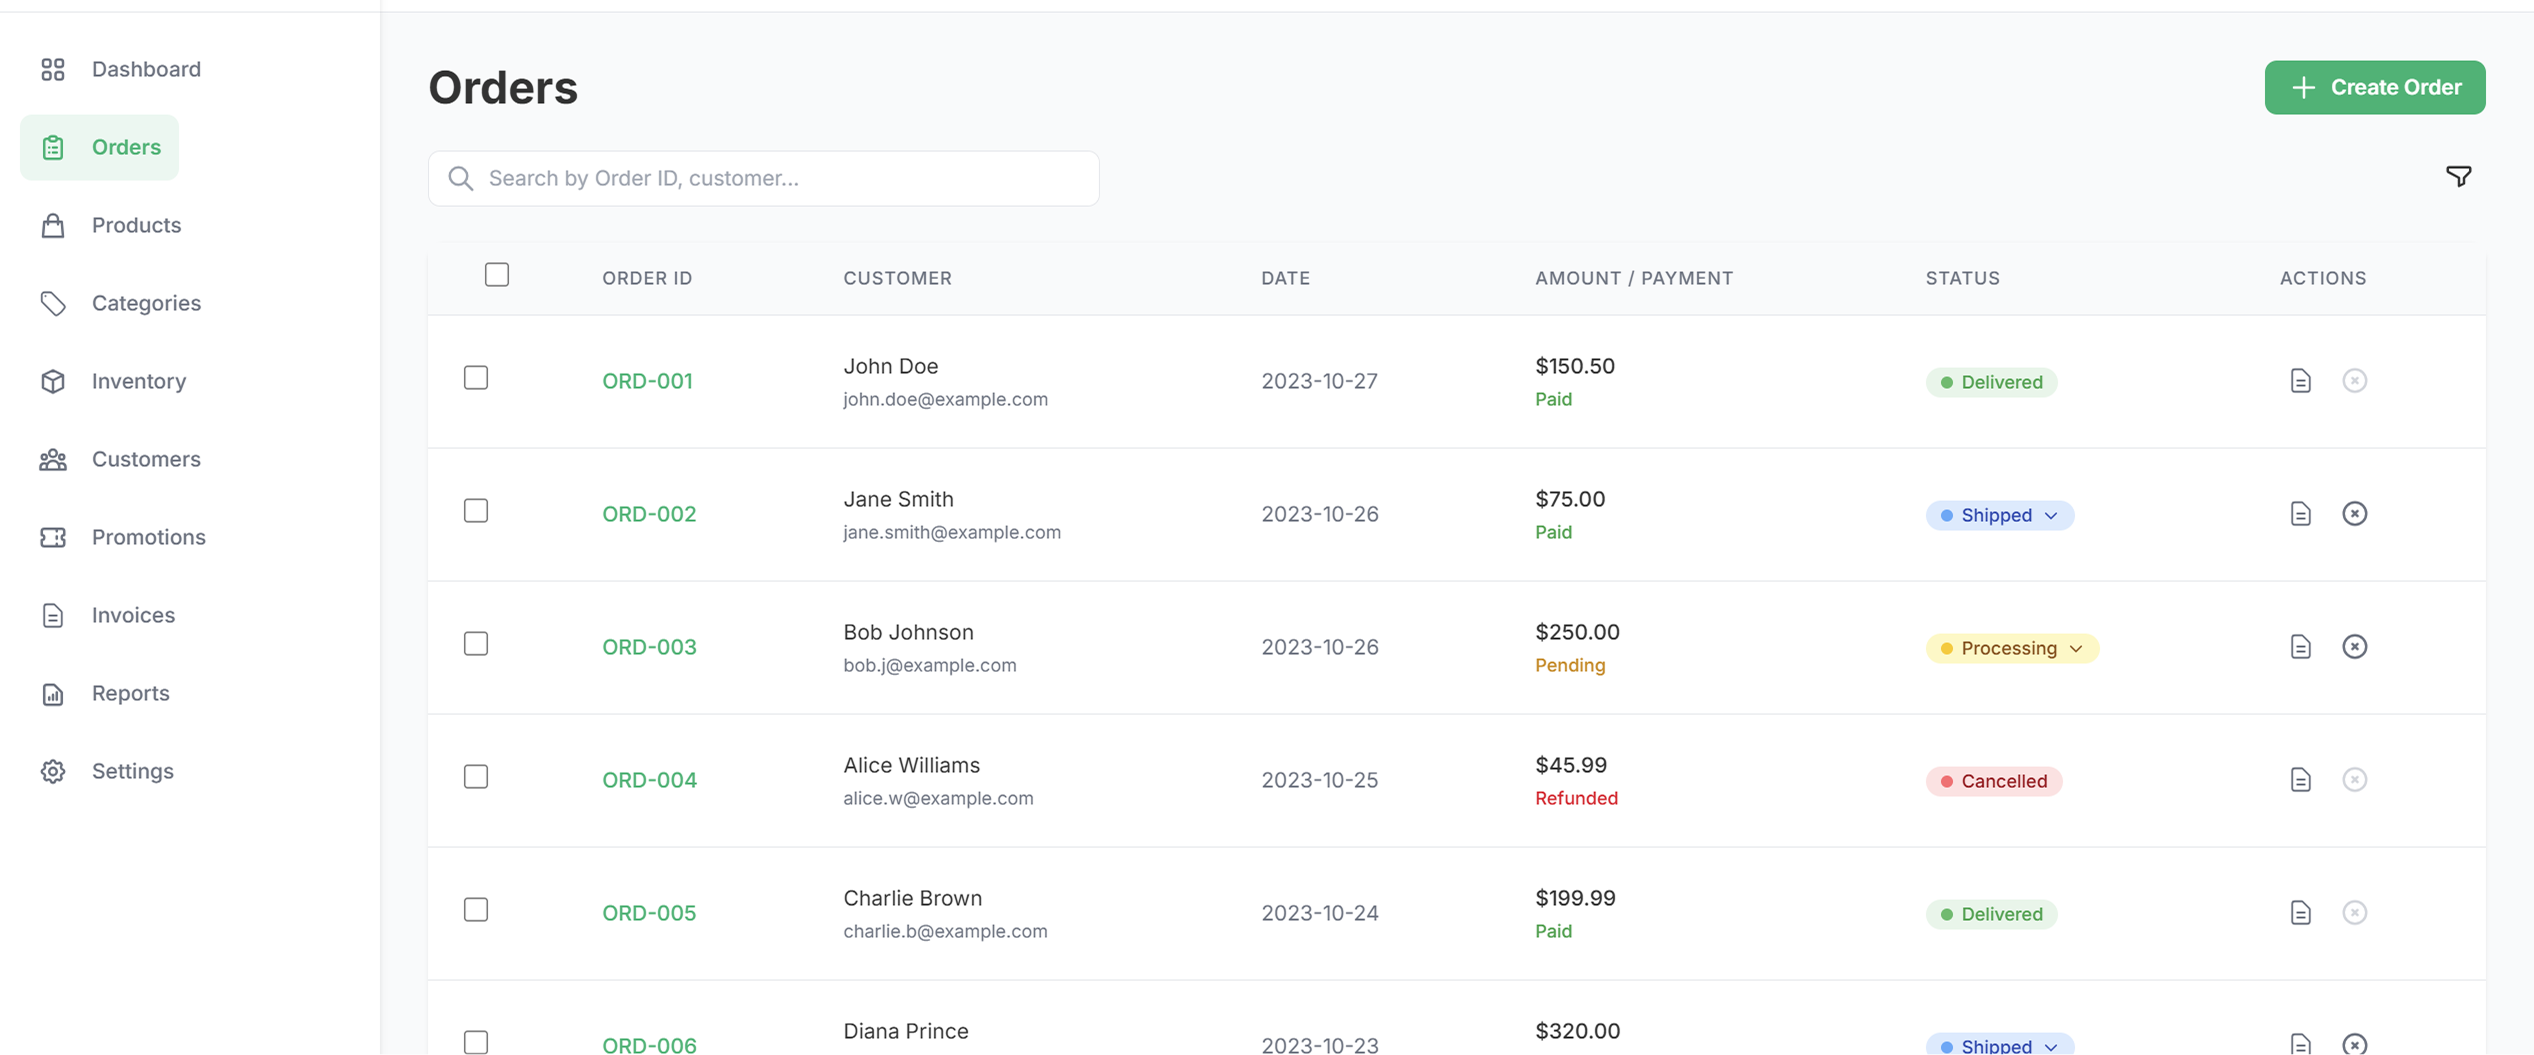View invoice document for ORD-003
Viewport: 2534px width, 1055px height.
[x=2300, y=647]
